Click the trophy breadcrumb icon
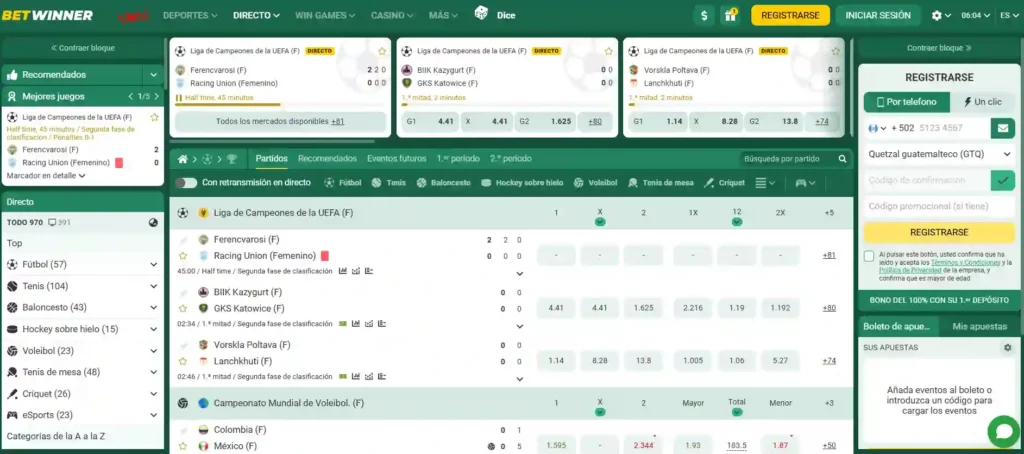 [232, 159]
